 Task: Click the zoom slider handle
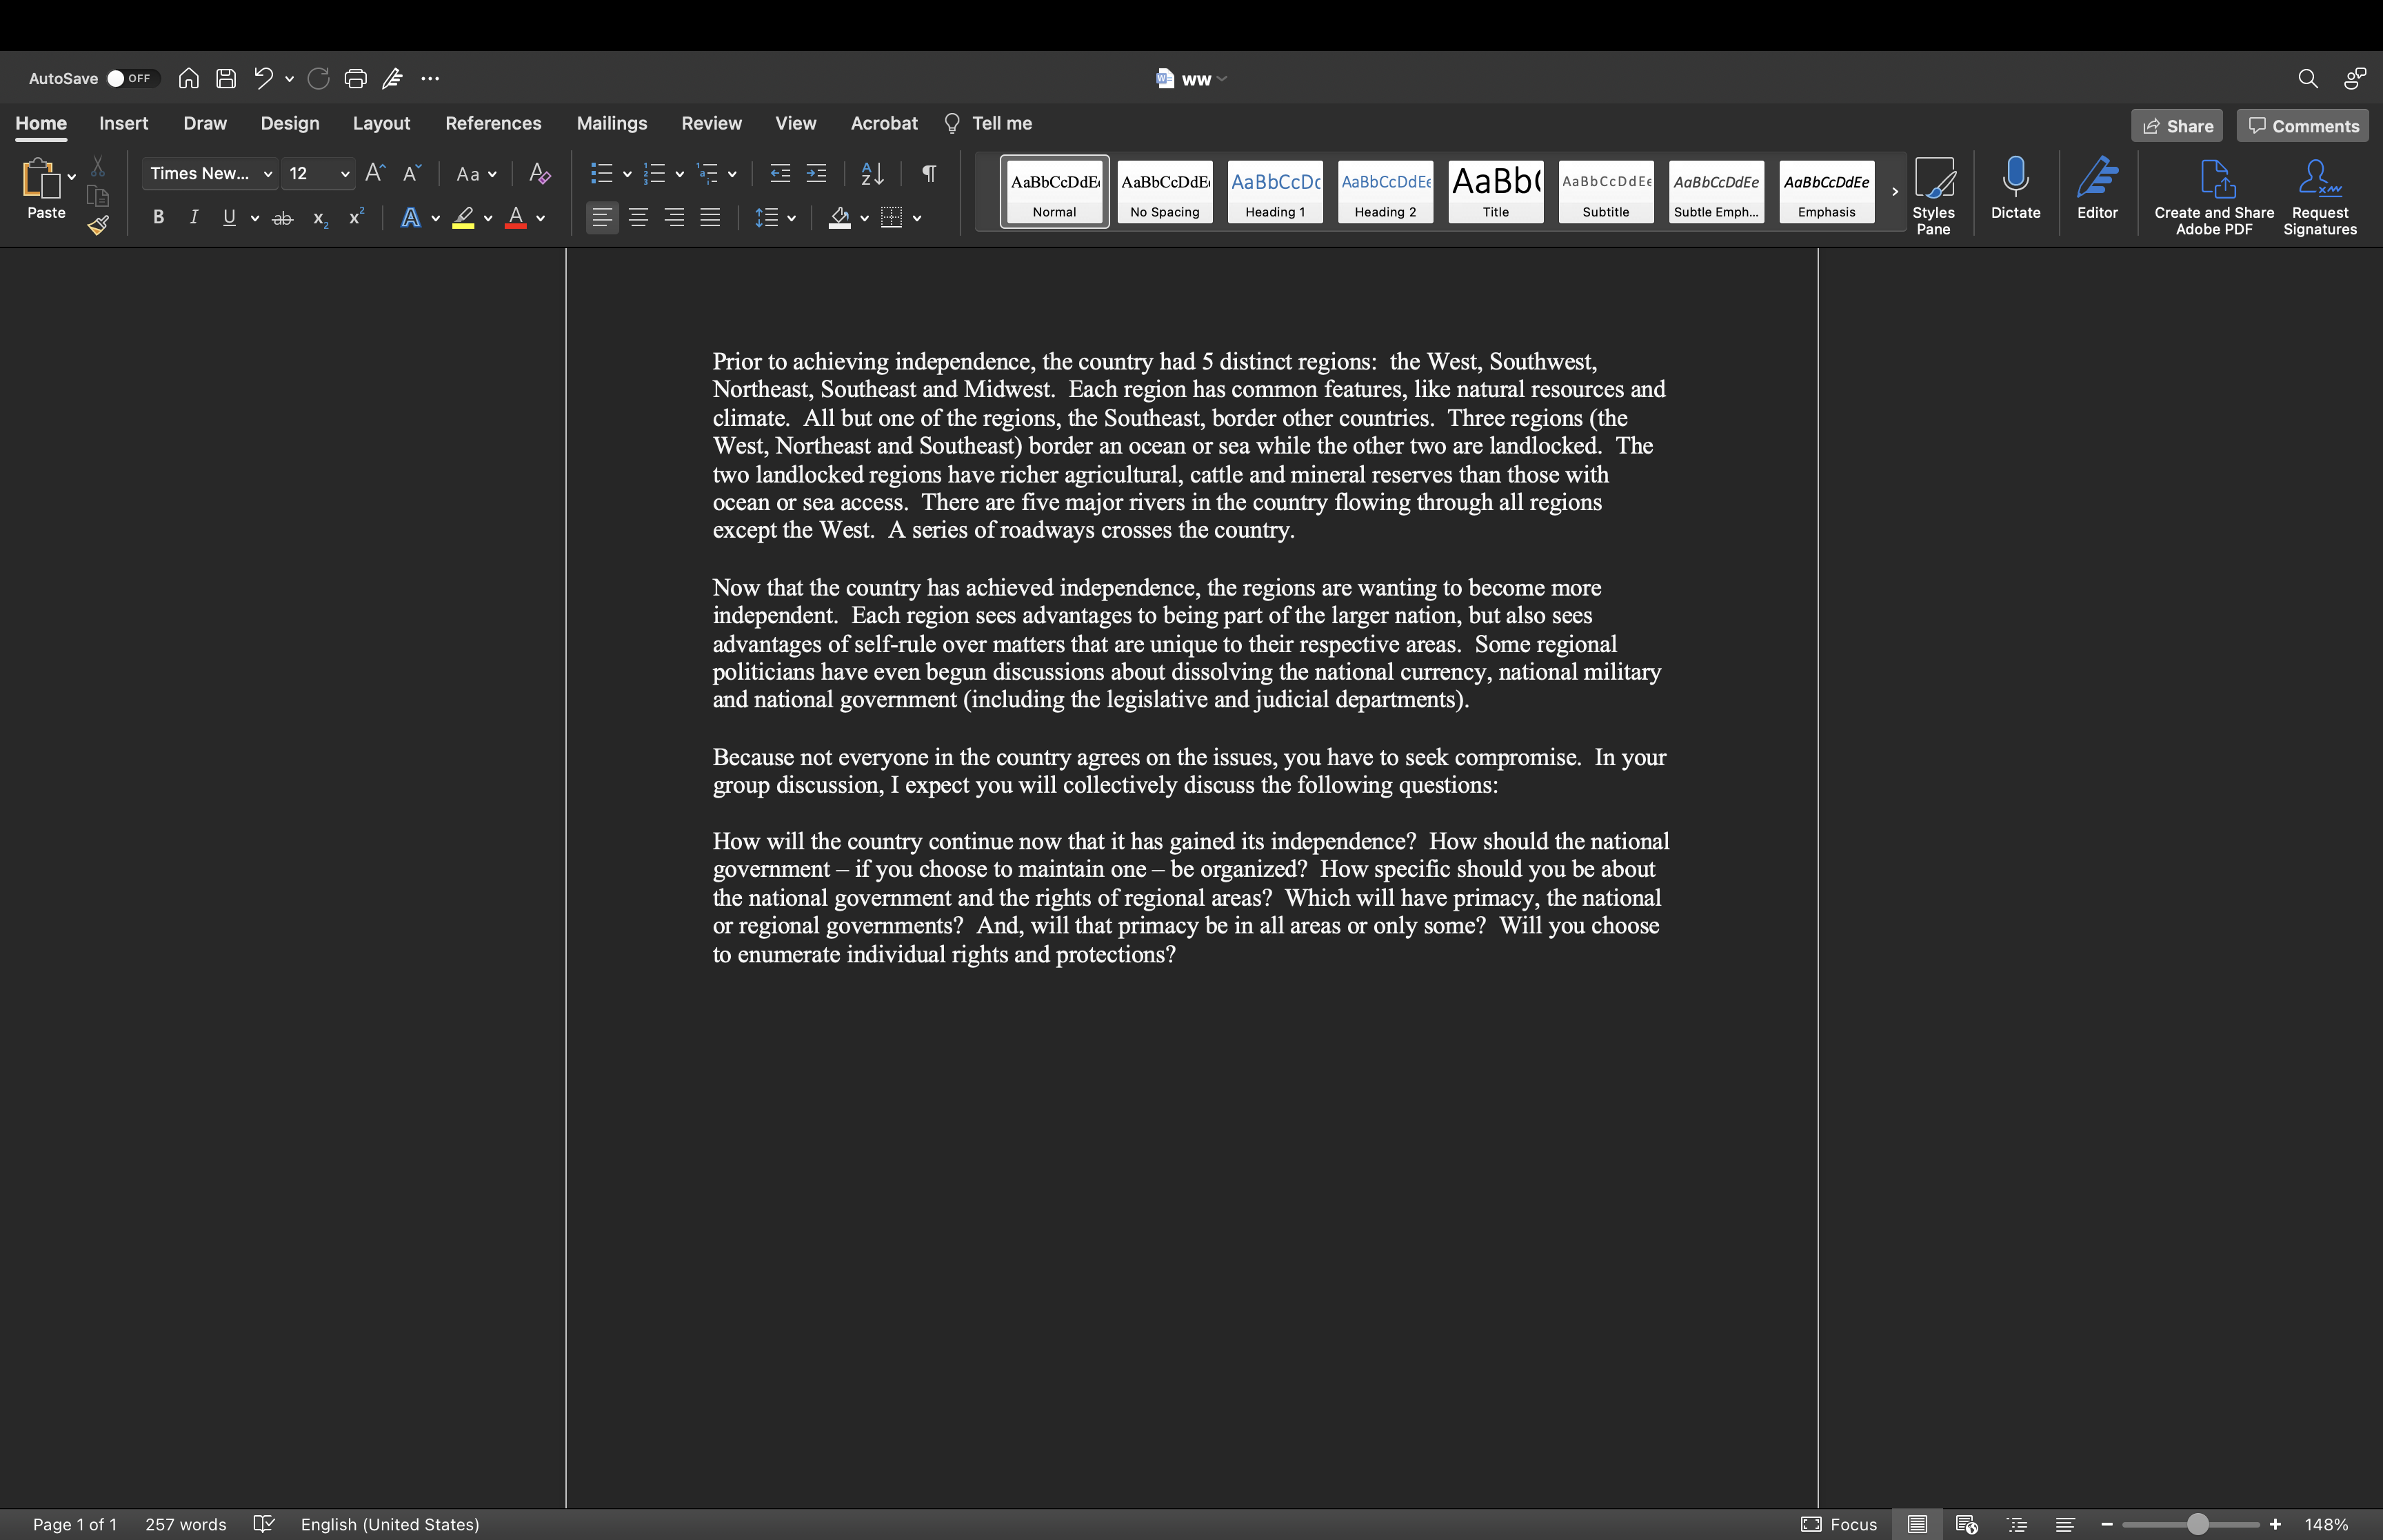2197,1524
